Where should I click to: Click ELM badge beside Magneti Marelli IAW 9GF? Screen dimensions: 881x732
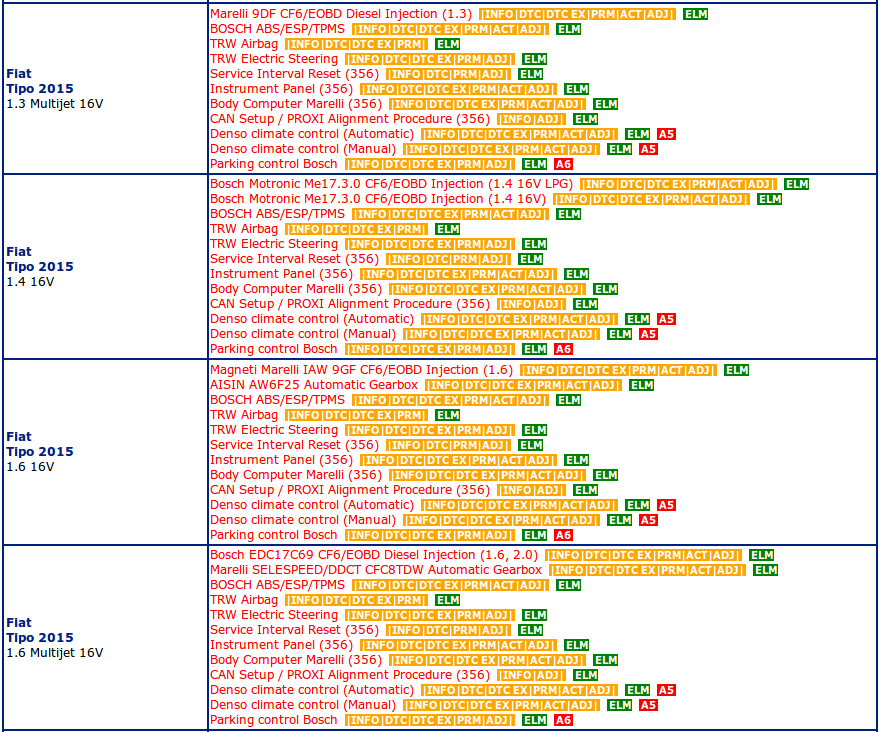(736, 370)
